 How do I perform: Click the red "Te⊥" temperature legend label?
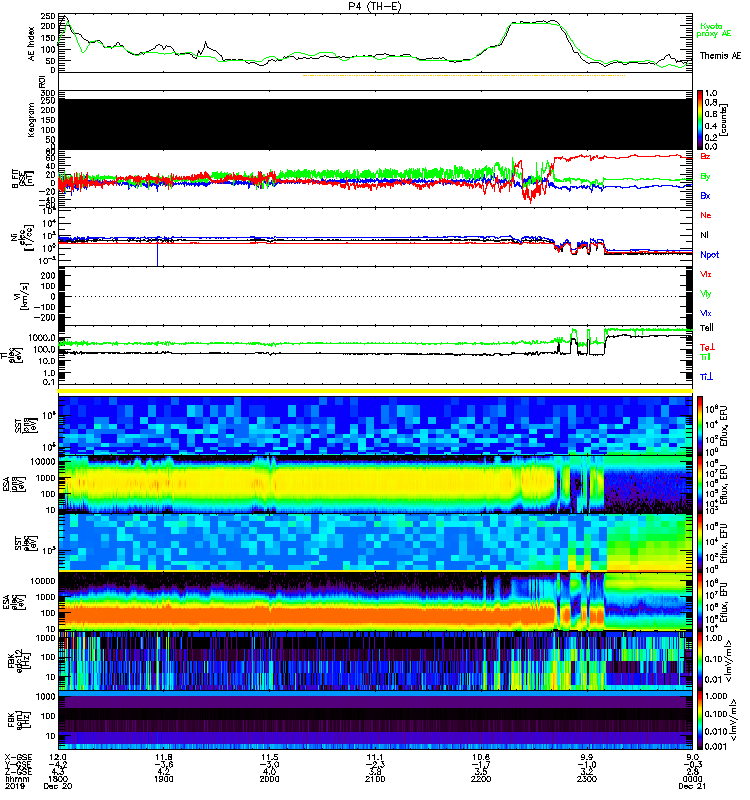point(707,347)
